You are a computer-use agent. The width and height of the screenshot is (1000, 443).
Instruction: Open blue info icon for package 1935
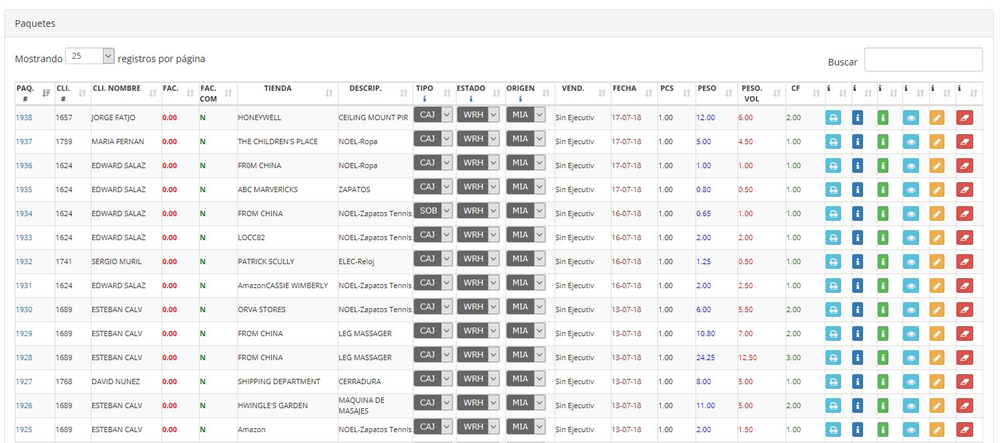(858, 189)
